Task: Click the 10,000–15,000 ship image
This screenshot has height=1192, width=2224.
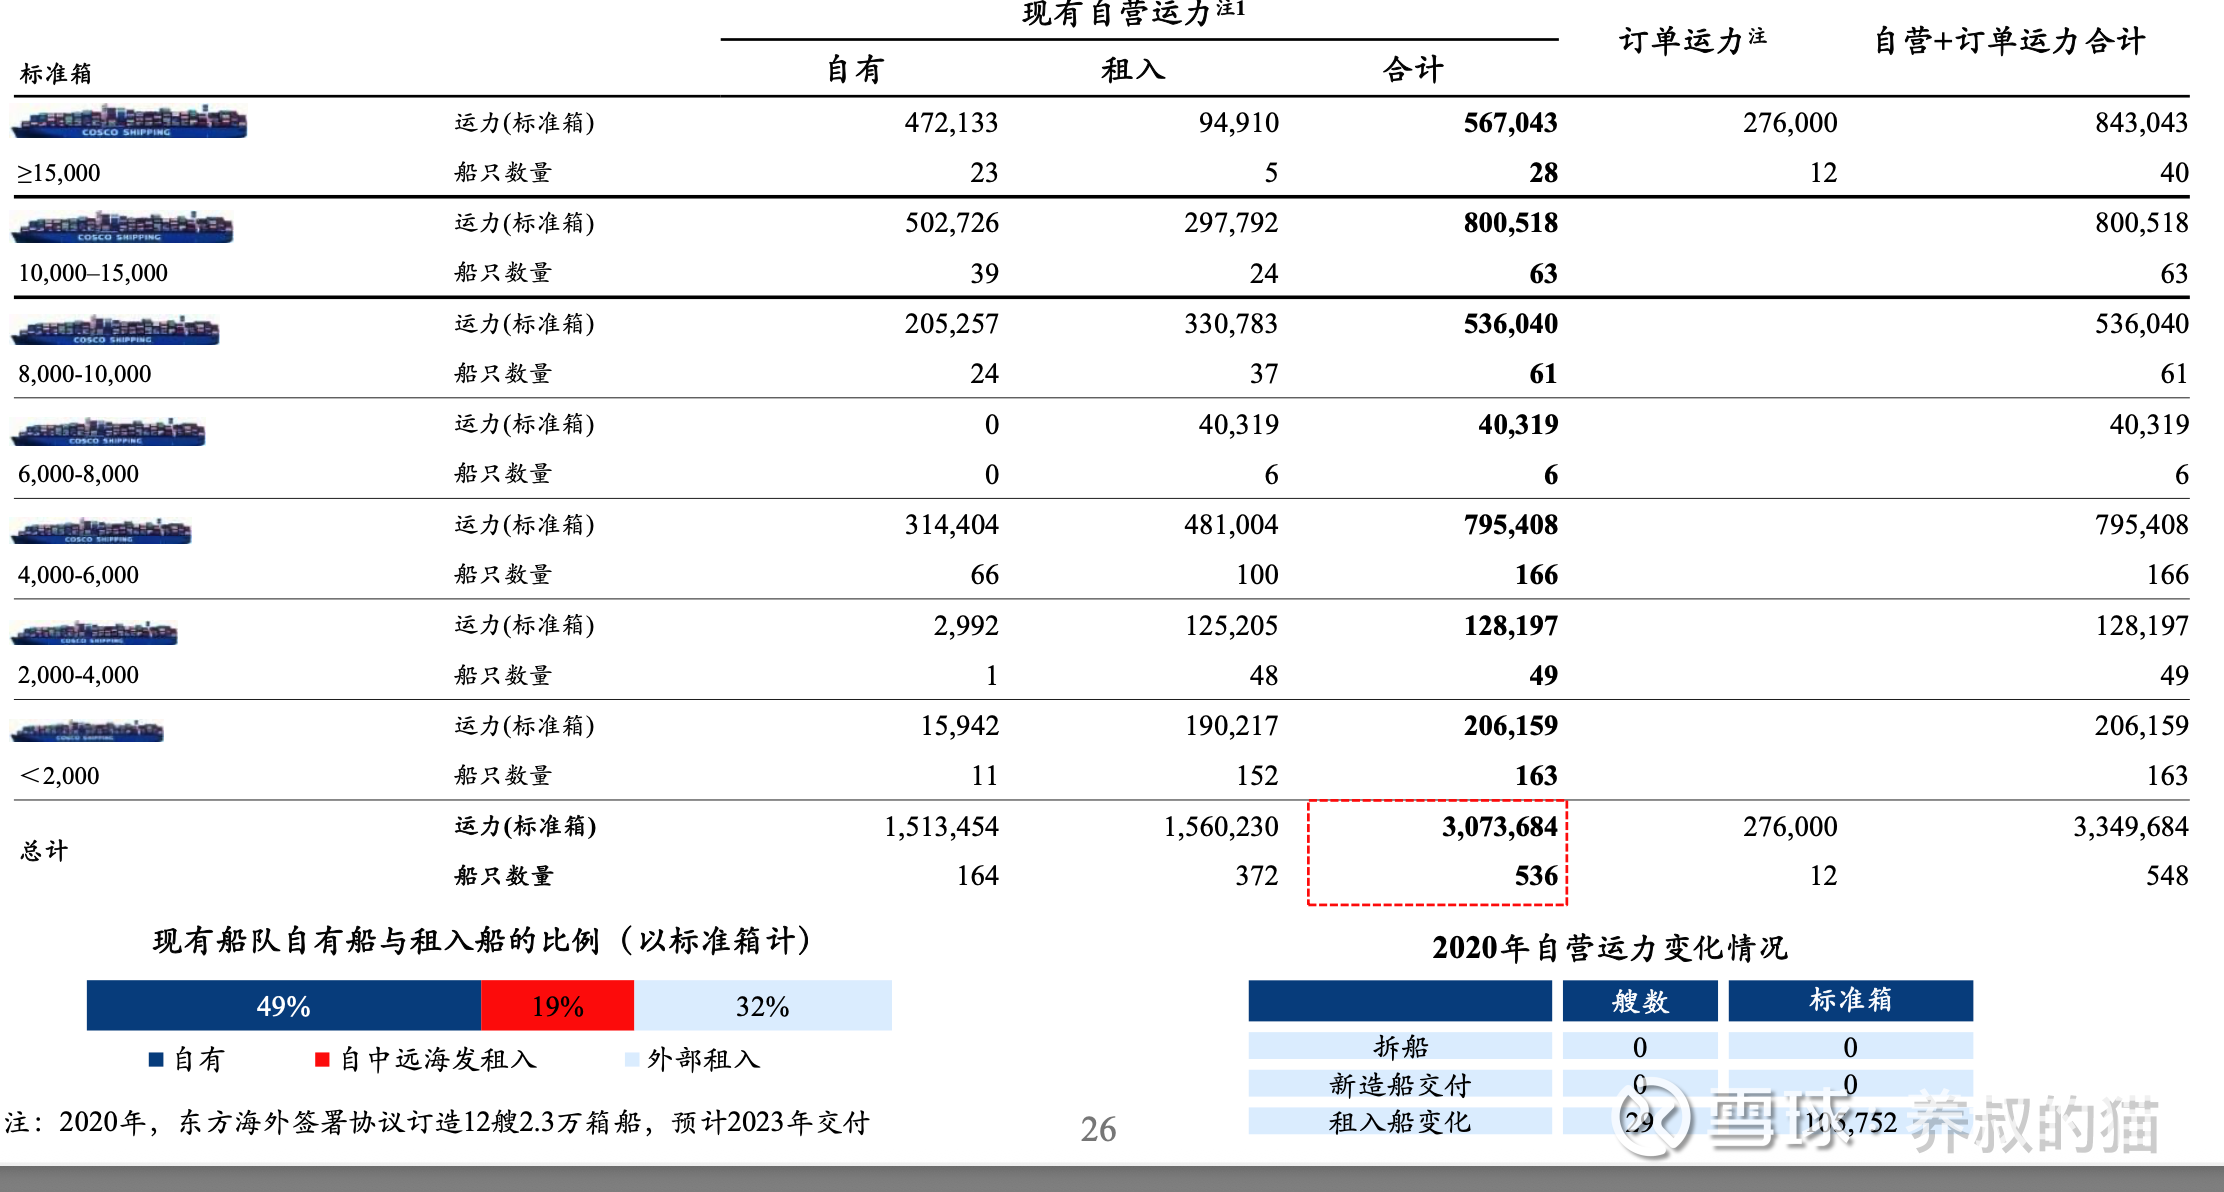Action: click(x=122, y=227)
